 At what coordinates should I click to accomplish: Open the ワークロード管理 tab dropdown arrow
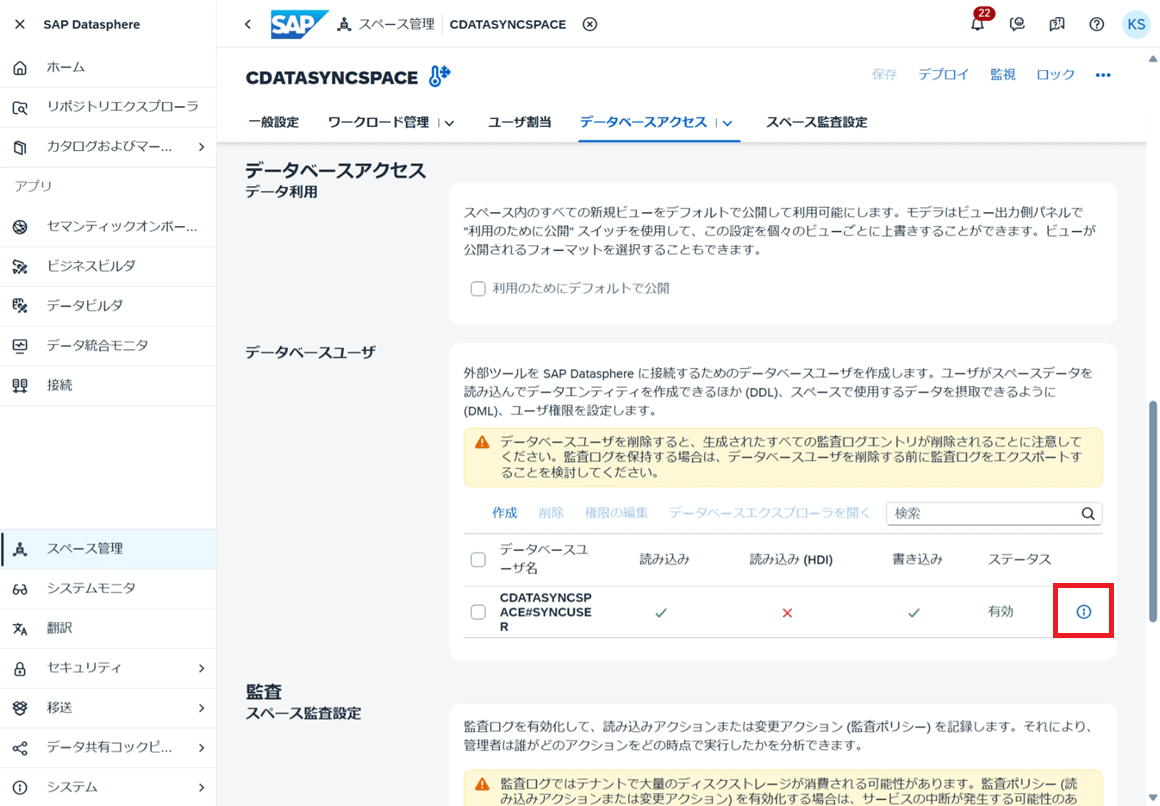449,123
